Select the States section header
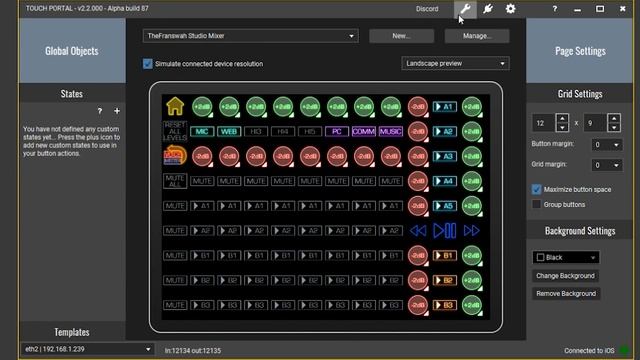Viewport: 640px width, 360px height. [x=72, y=94]
